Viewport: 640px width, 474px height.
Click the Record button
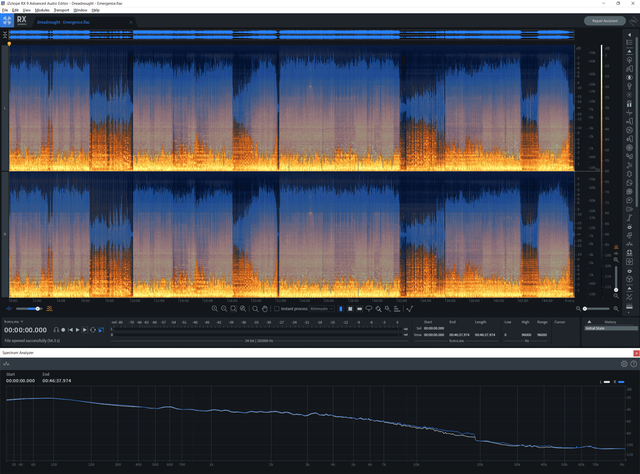coord(63,330)
